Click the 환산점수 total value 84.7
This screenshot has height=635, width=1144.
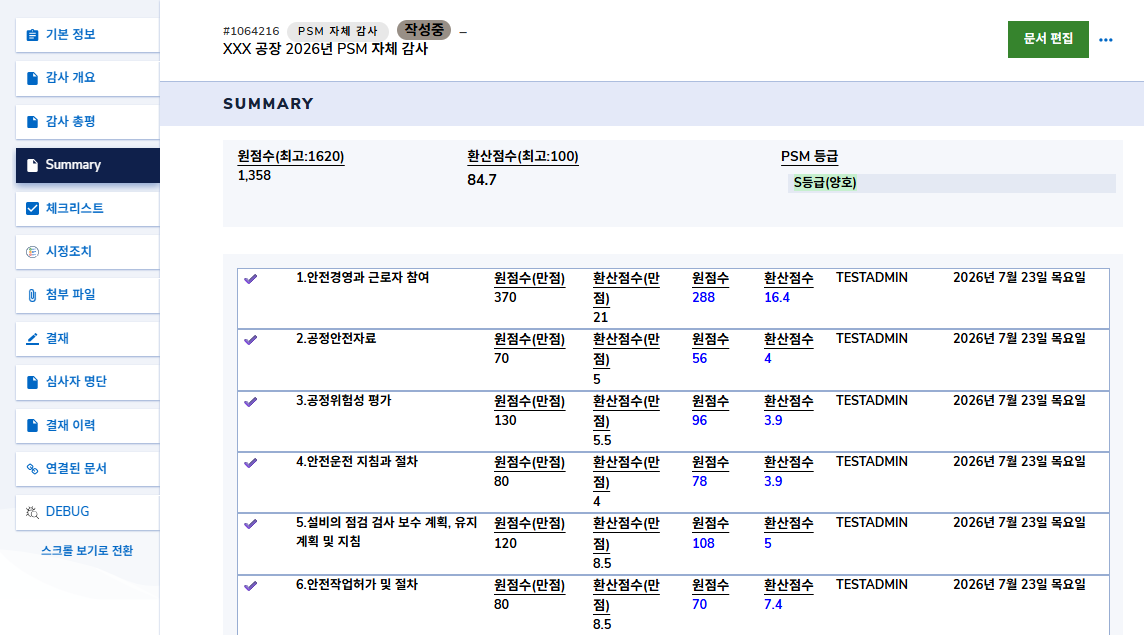tap(482, 180)
